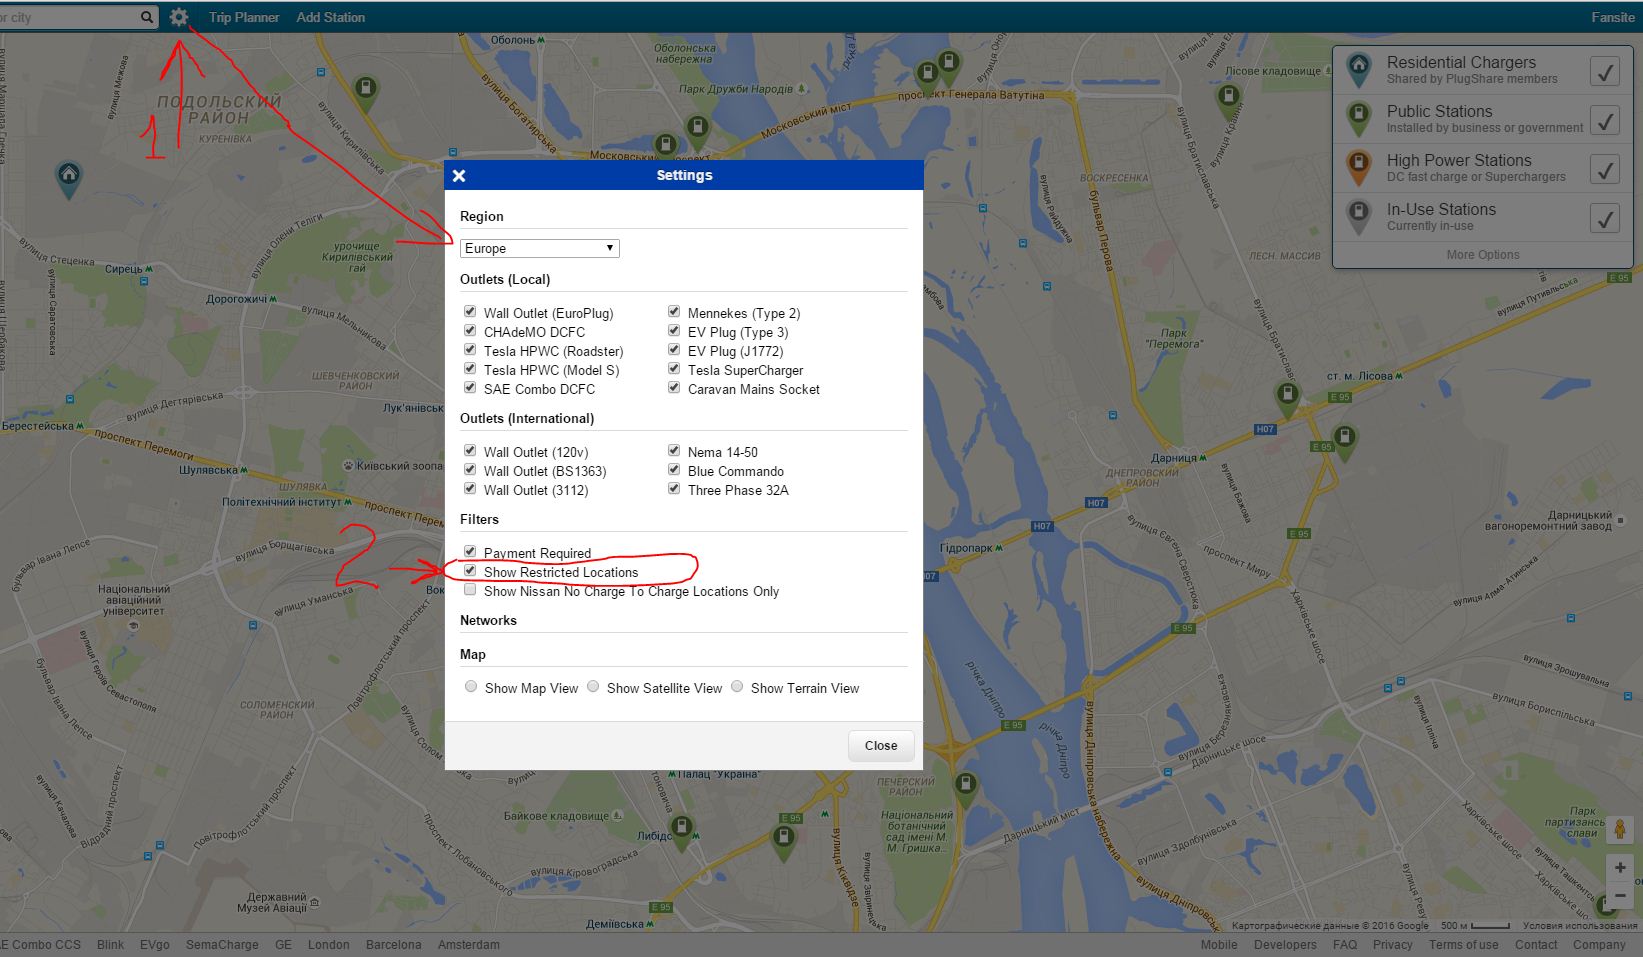Uncheck the CHAdeMO DCFC outlet
Viewport: 1643px width, 957px height.
pos(470,331)
